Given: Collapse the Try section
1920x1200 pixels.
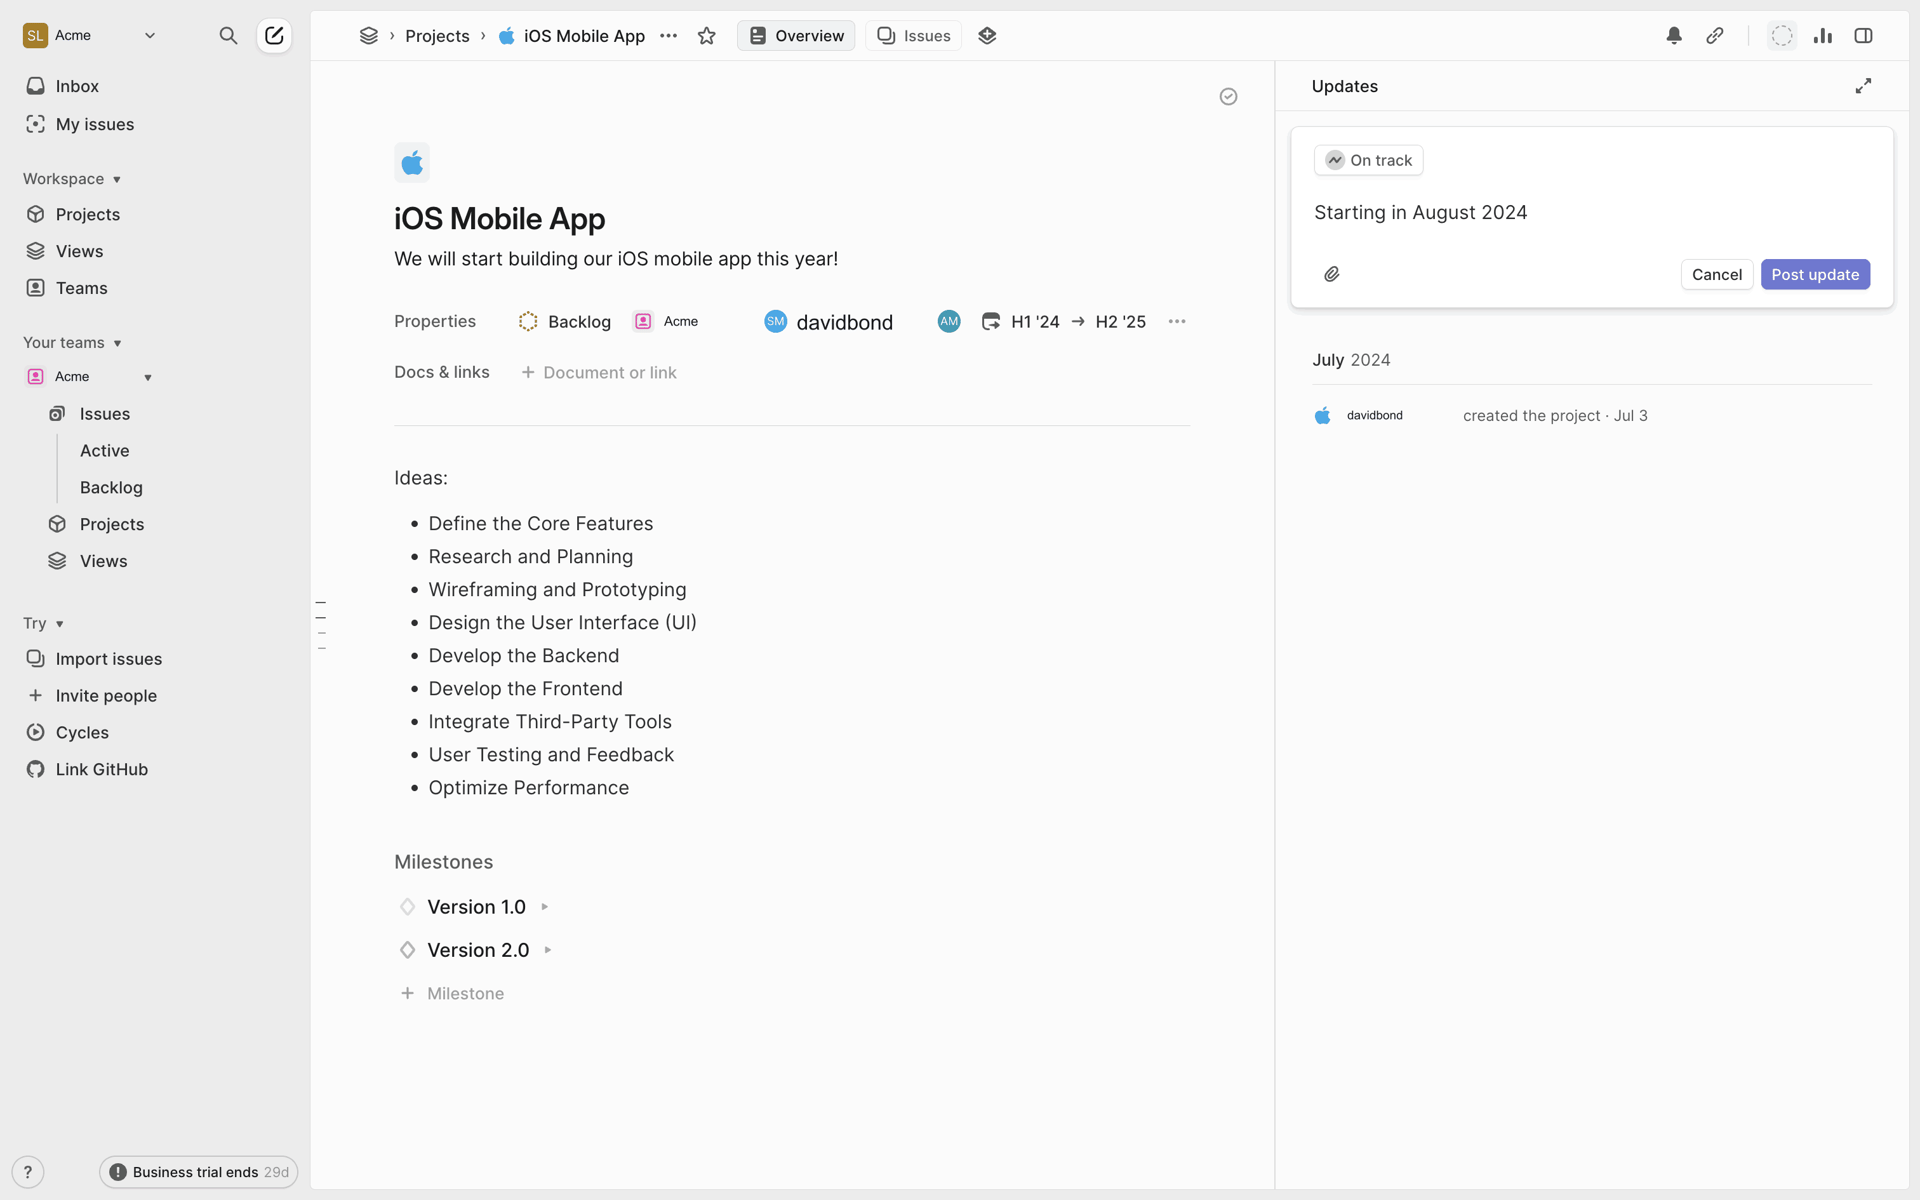Looking at the screenshot, I should (x=44, y=624).
